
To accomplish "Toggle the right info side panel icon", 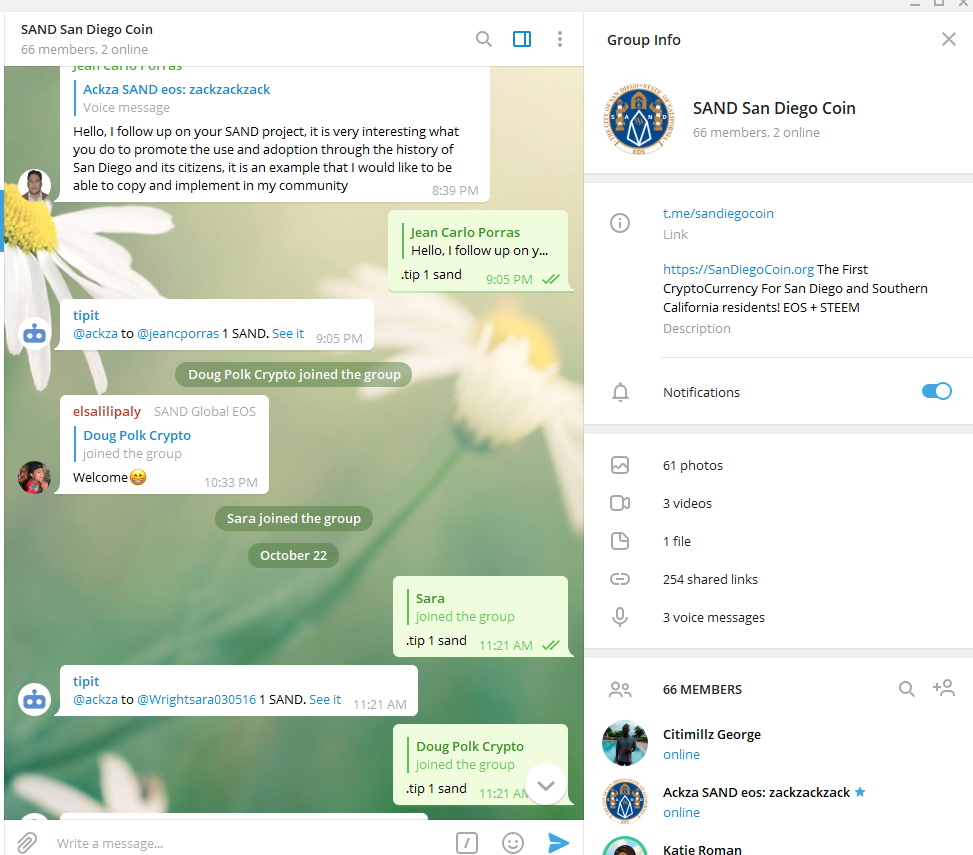I will pyautogui.click(x=522, y=40).
